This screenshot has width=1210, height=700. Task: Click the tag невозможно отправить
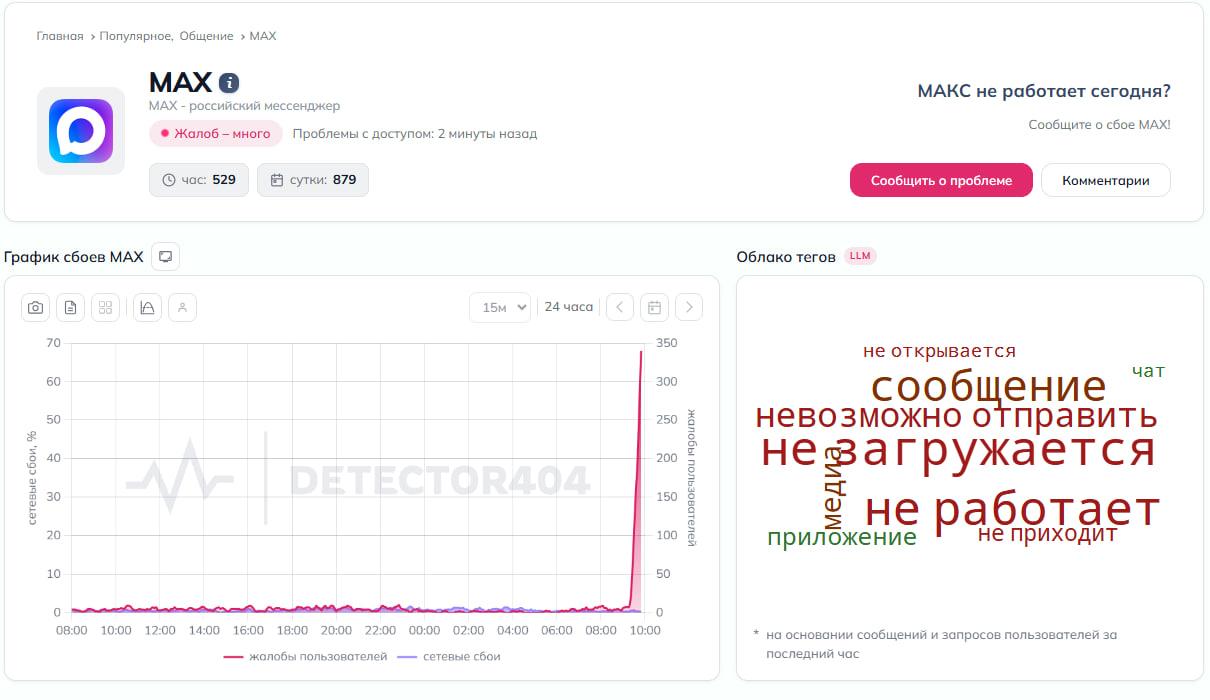point(956,416)
